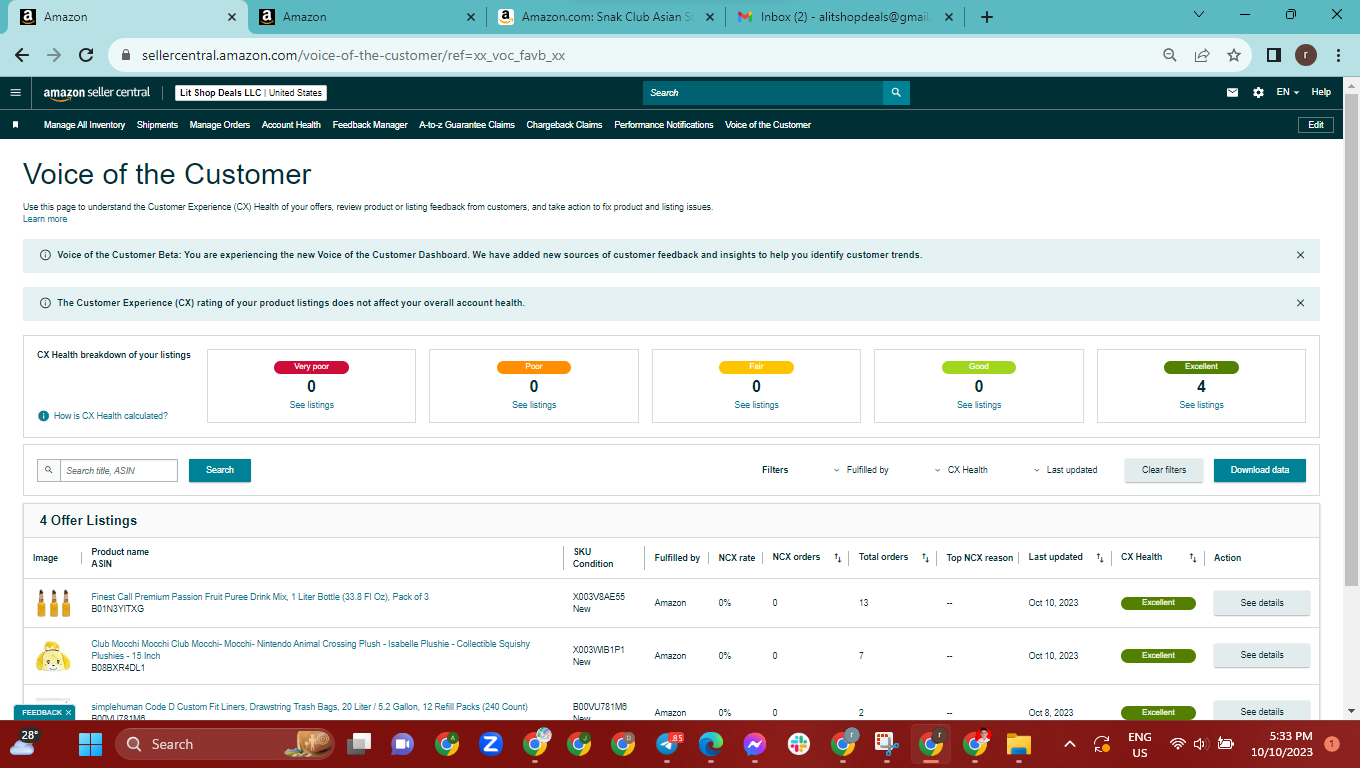See listings under Excellent CX Health

click(x=1201, y=405)
